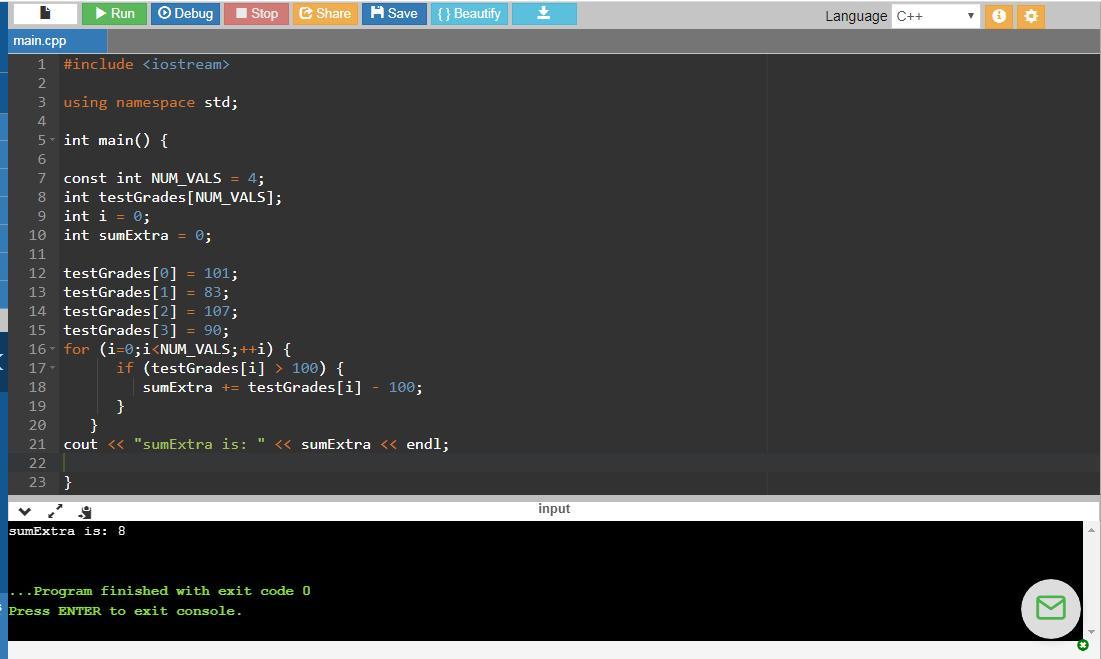Collapse the console using the down chevron
This screenshot has width=1101, height=659.
(x=25, y=511)
